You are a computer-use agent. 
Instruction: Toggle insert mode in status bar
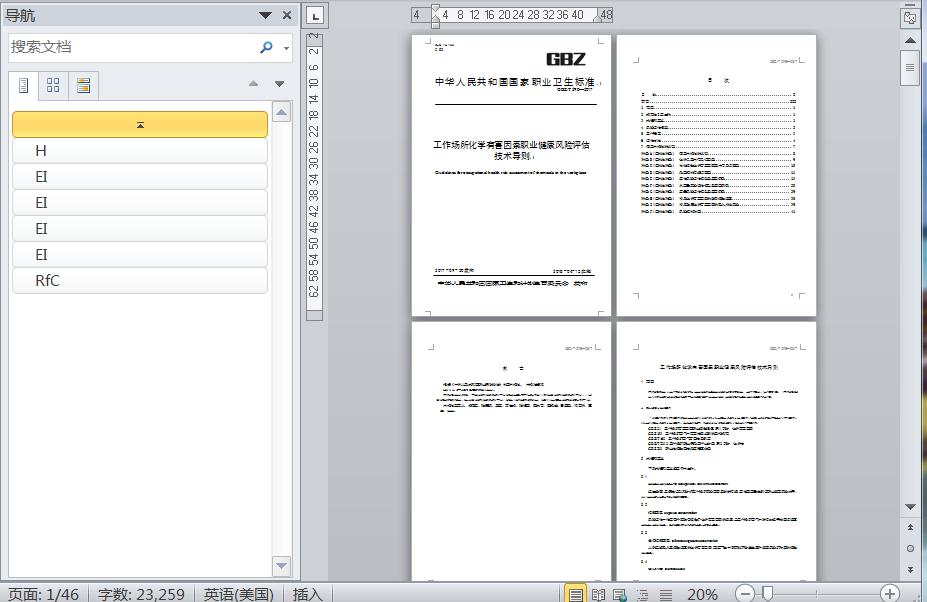point(307,594)
